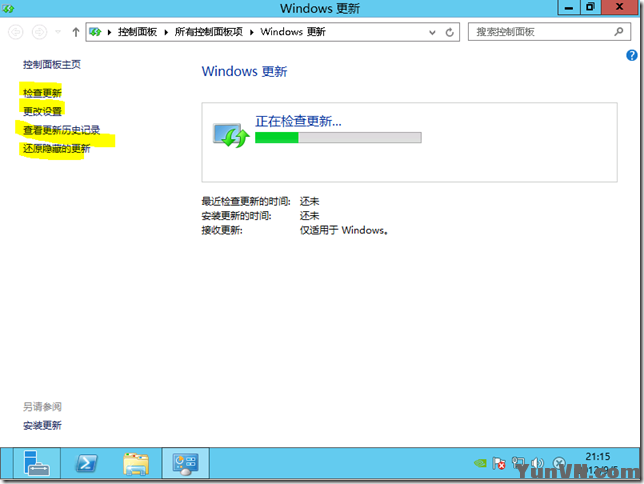The image size is (644, 484).
Task: Open the 查看更新历史记录 link
Action: tap(62, 130)
